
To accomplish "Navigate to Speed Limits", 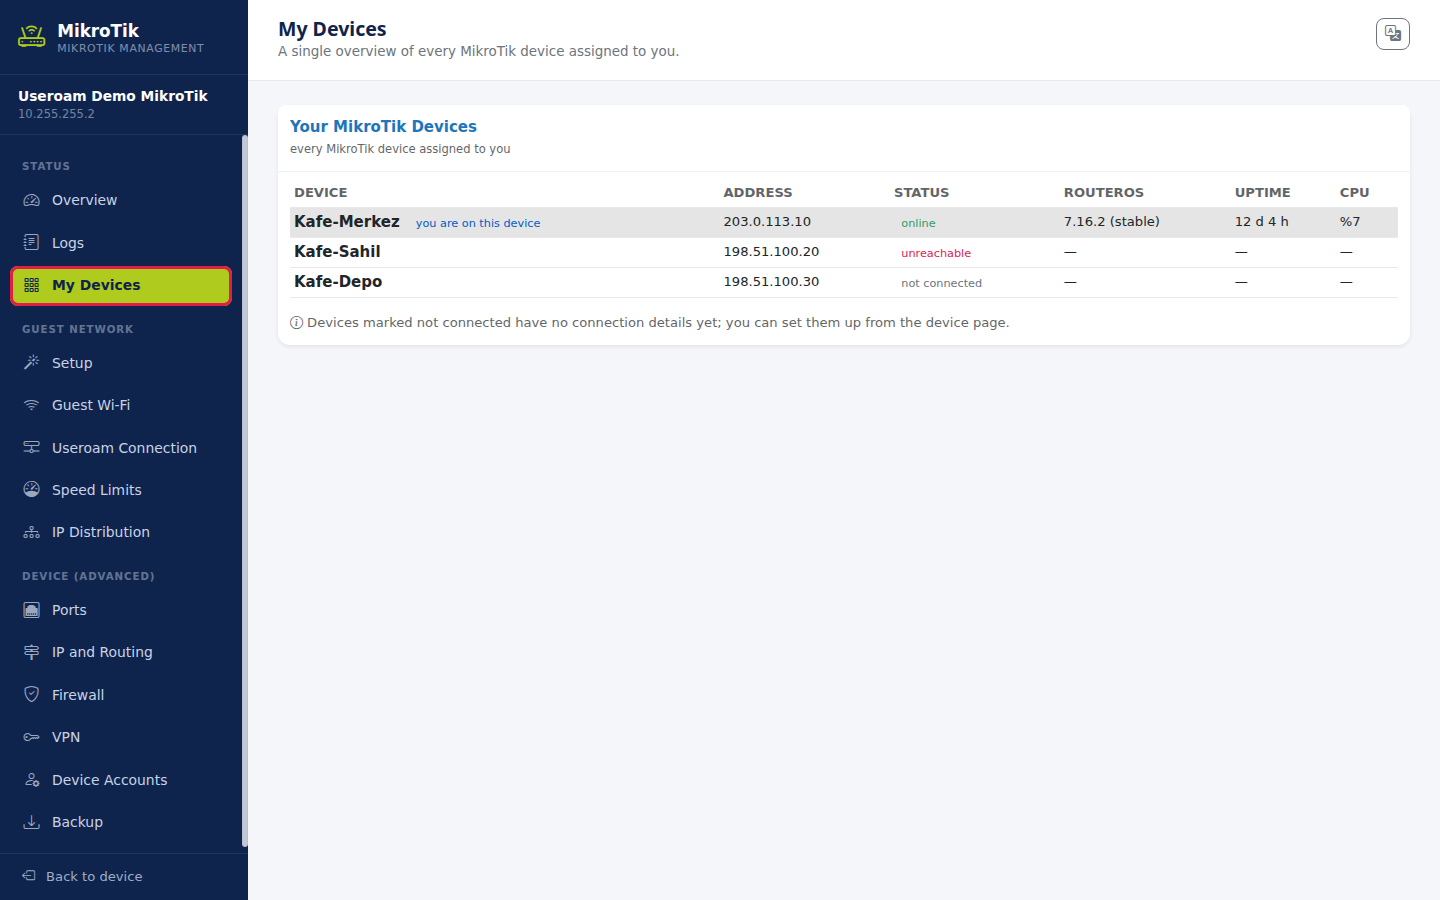I will 121,490.
